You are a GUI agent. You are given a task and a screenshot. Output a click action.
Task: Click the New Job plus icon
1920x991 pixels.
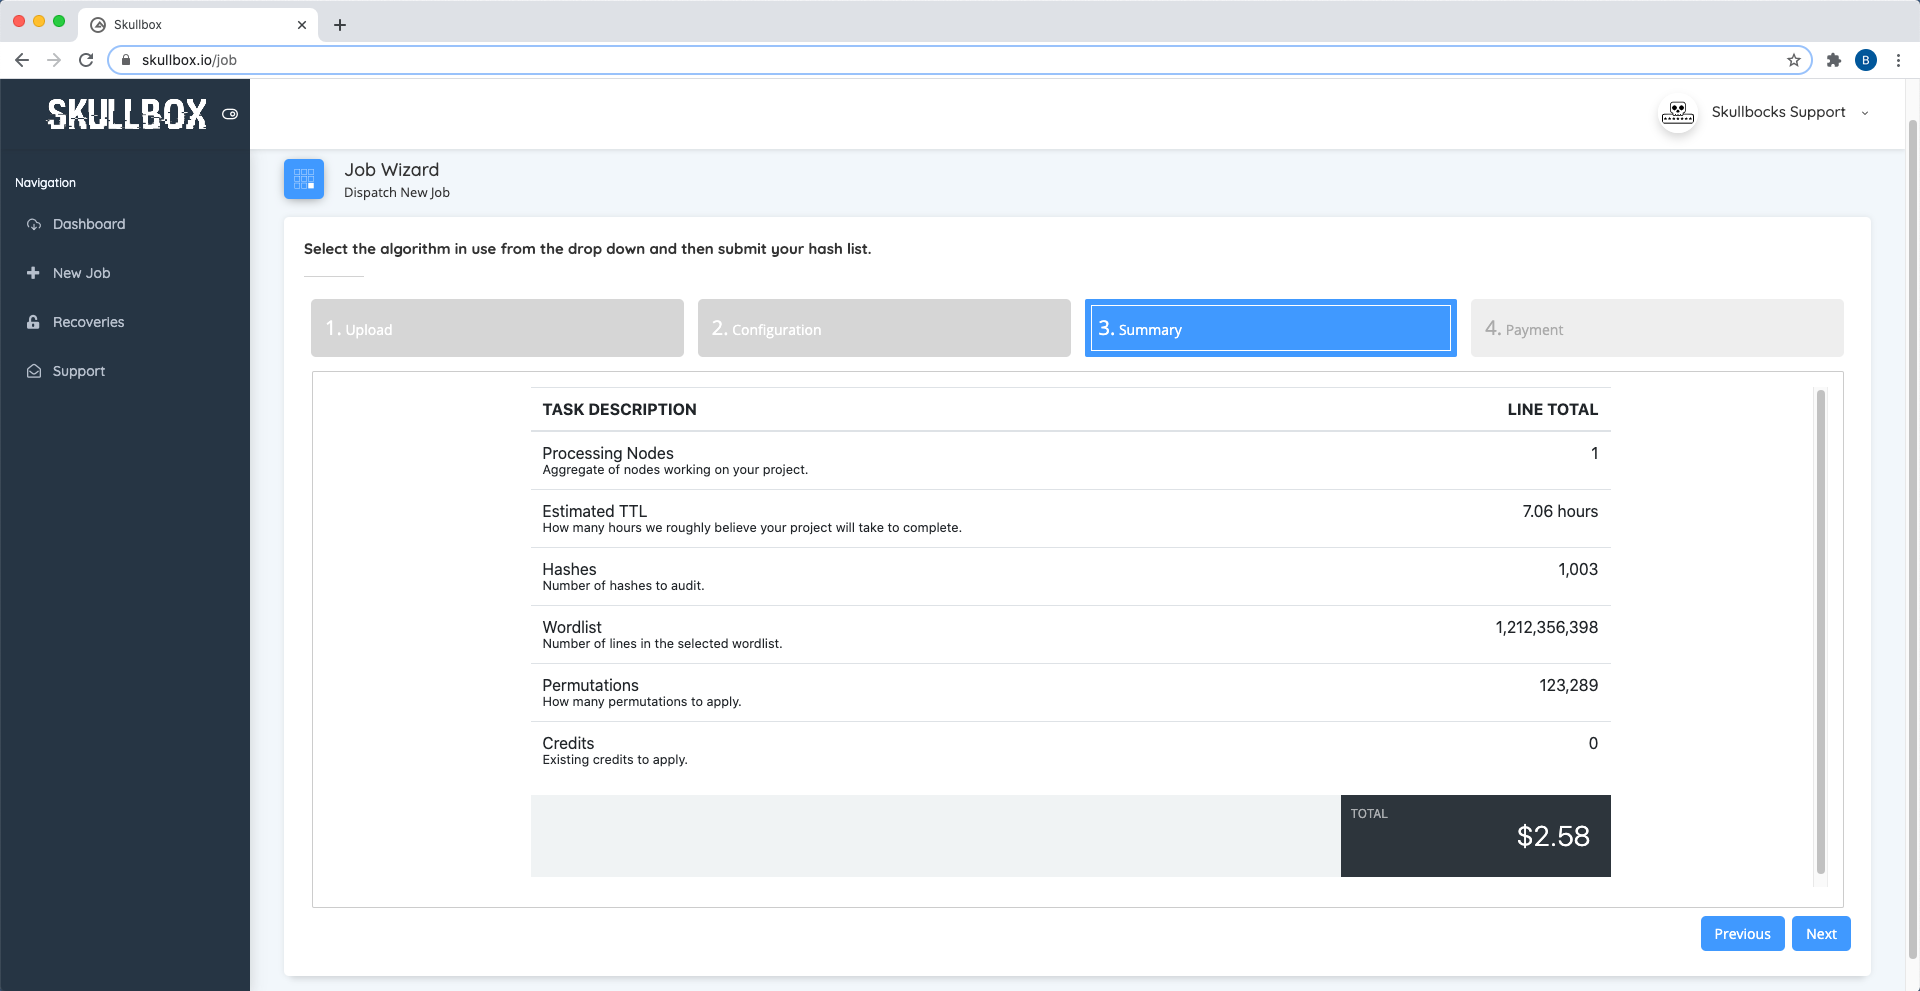point(33,272)
